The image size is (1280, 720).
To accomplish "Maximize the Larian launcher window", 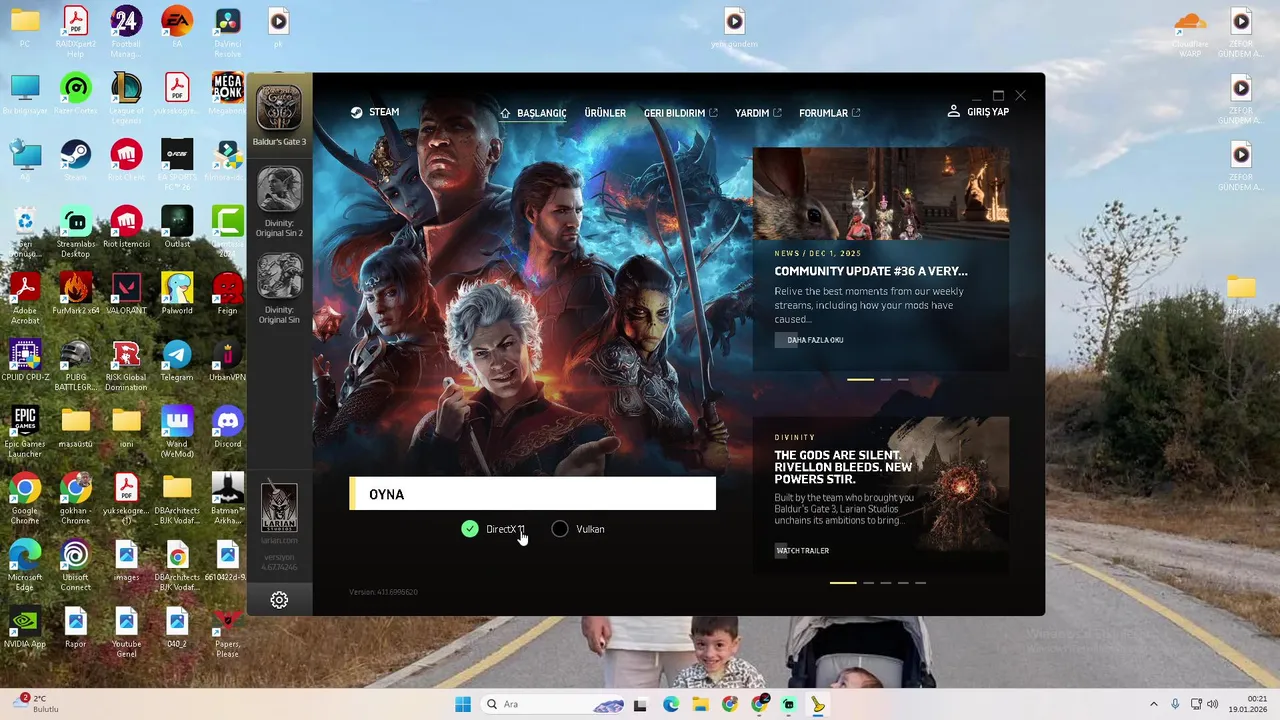I will [998, 95].
